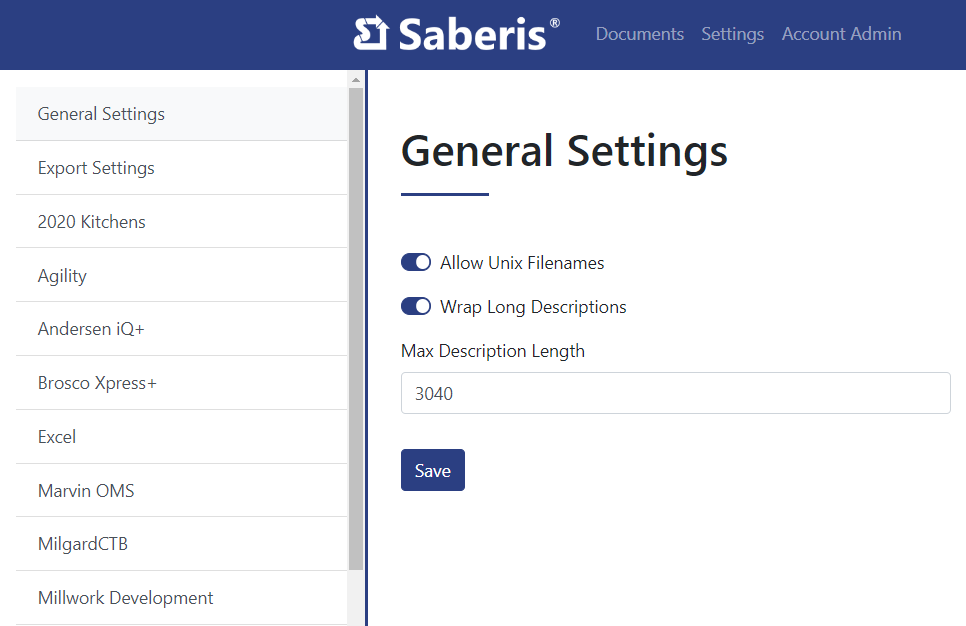Select General Settings in the sidebar
This screenshot has width=966, height=626.
click(x=101, y=113)
